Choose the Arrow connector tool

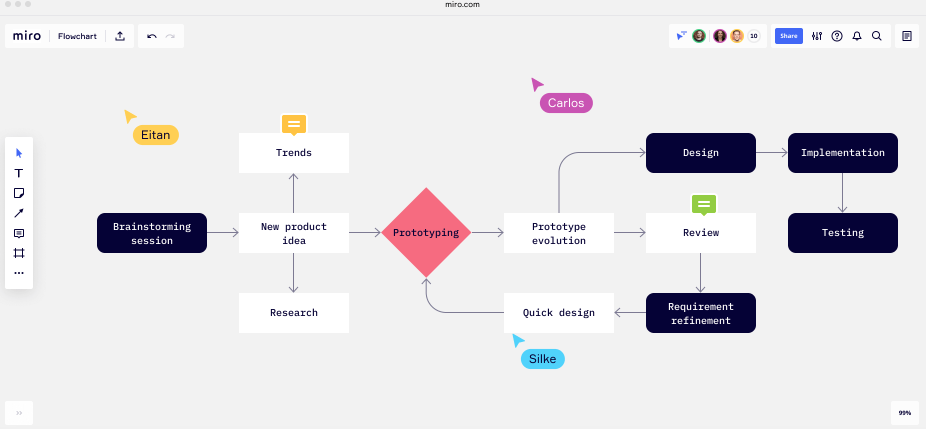click(19, 213)
